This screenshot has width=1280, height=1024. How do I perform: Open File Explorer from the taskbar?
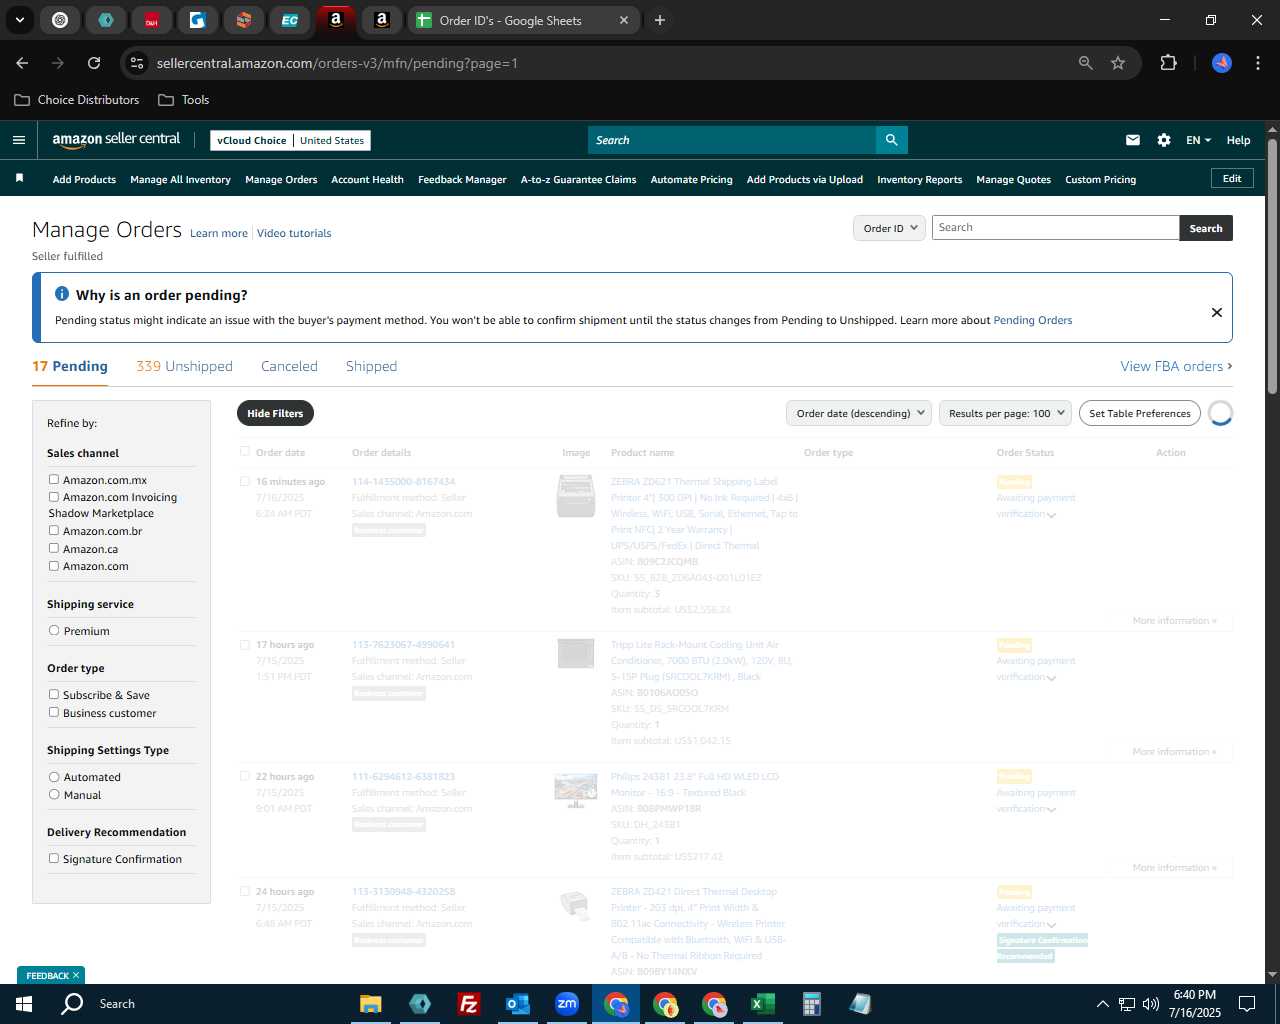click(x=371, y=1004)
